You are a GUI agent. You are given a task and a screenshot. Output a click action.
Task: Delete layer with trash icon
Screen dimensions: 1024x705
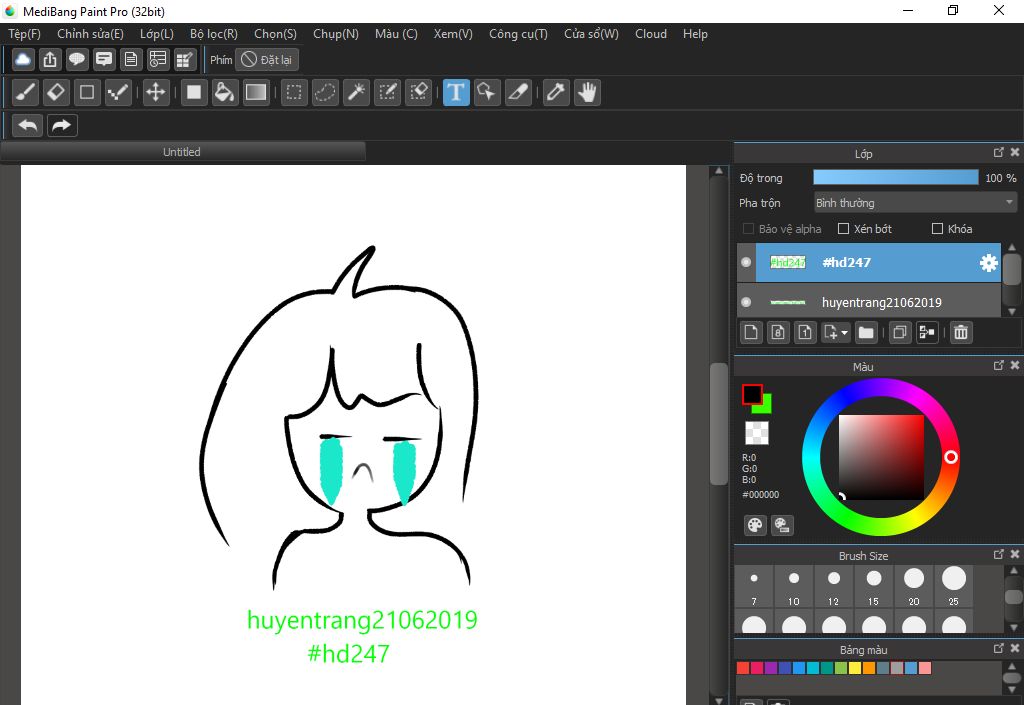(x=961, y=332)
